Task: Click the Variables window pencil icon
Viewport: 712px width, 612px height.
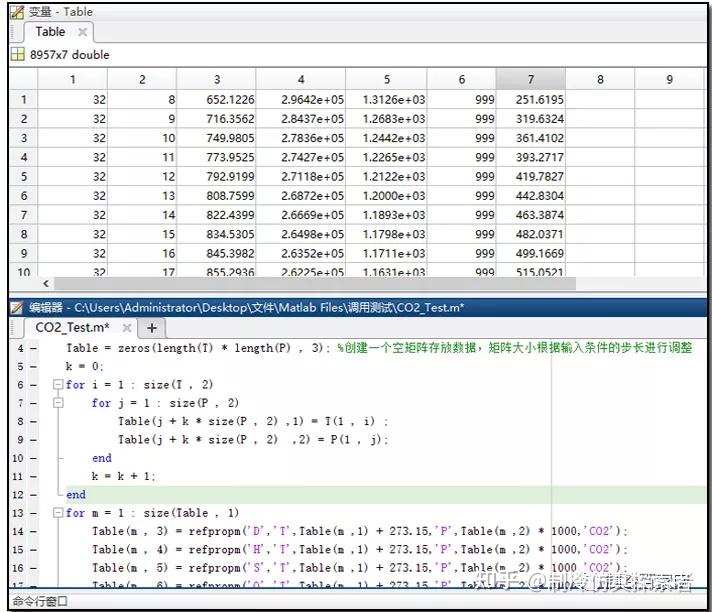Action: [17, 12]
